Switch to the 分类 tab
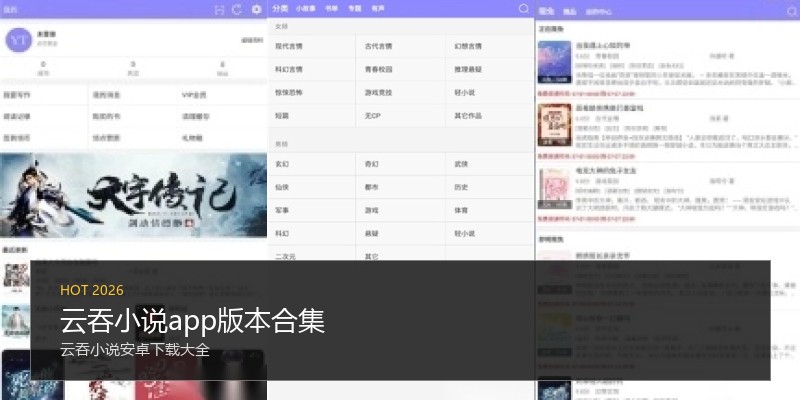This screenshot has height=400, width=800. pyautogui.click(x=280, y=9)
